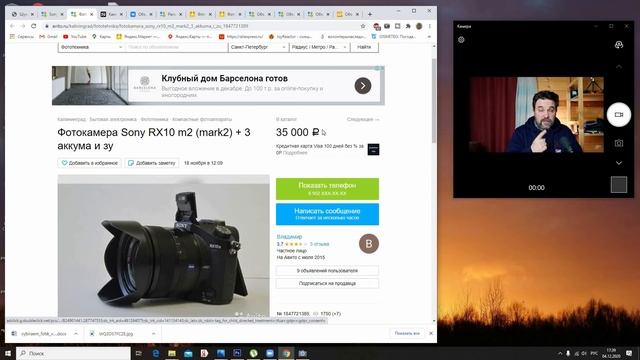Close the active Avito tab
The image size is (640, 360).
pyautogui.click(x=91, y=14)
